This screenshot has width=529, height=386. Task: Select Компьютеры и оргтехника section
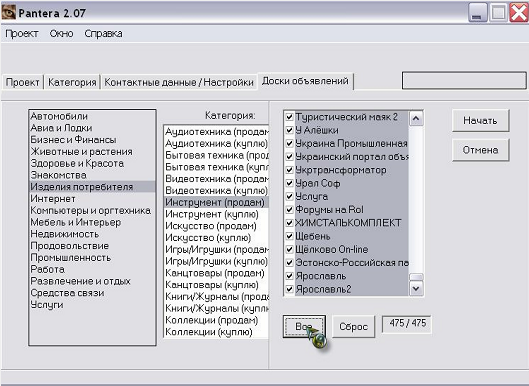tap(92, 211)
